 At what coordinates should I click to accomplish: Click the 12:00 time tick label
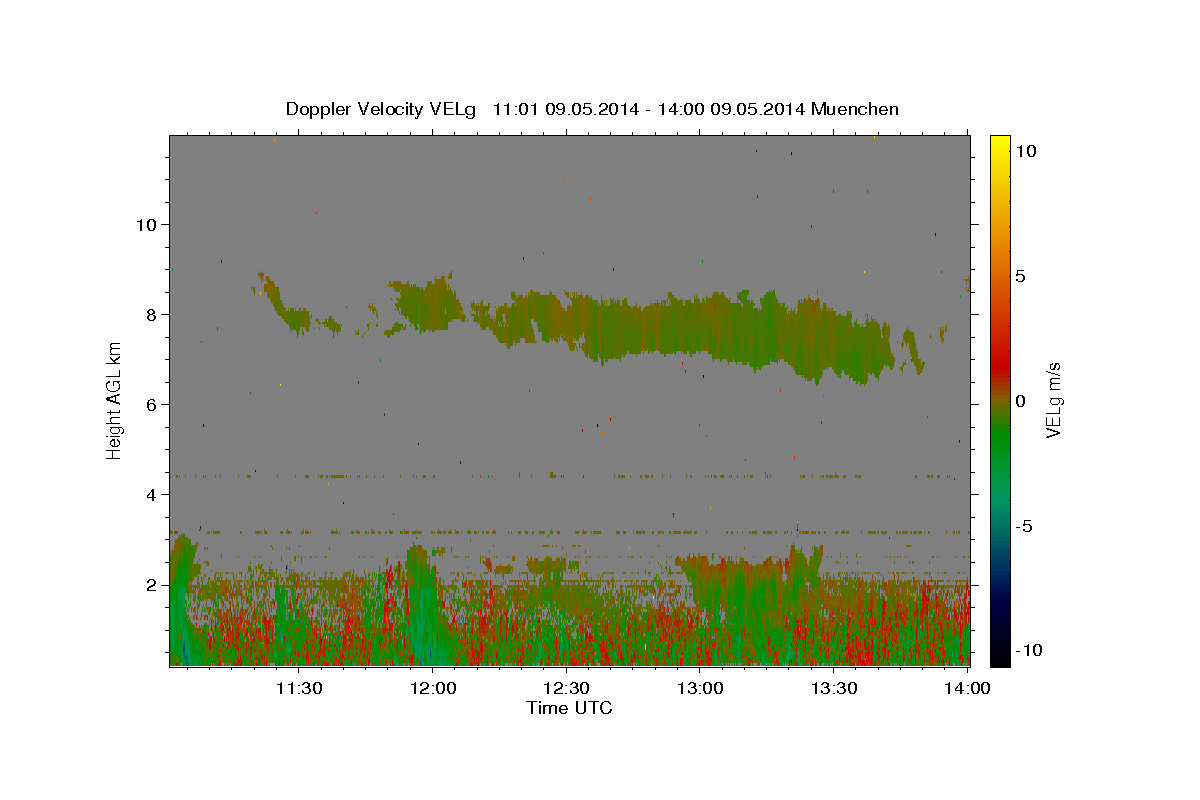[432, 688]
